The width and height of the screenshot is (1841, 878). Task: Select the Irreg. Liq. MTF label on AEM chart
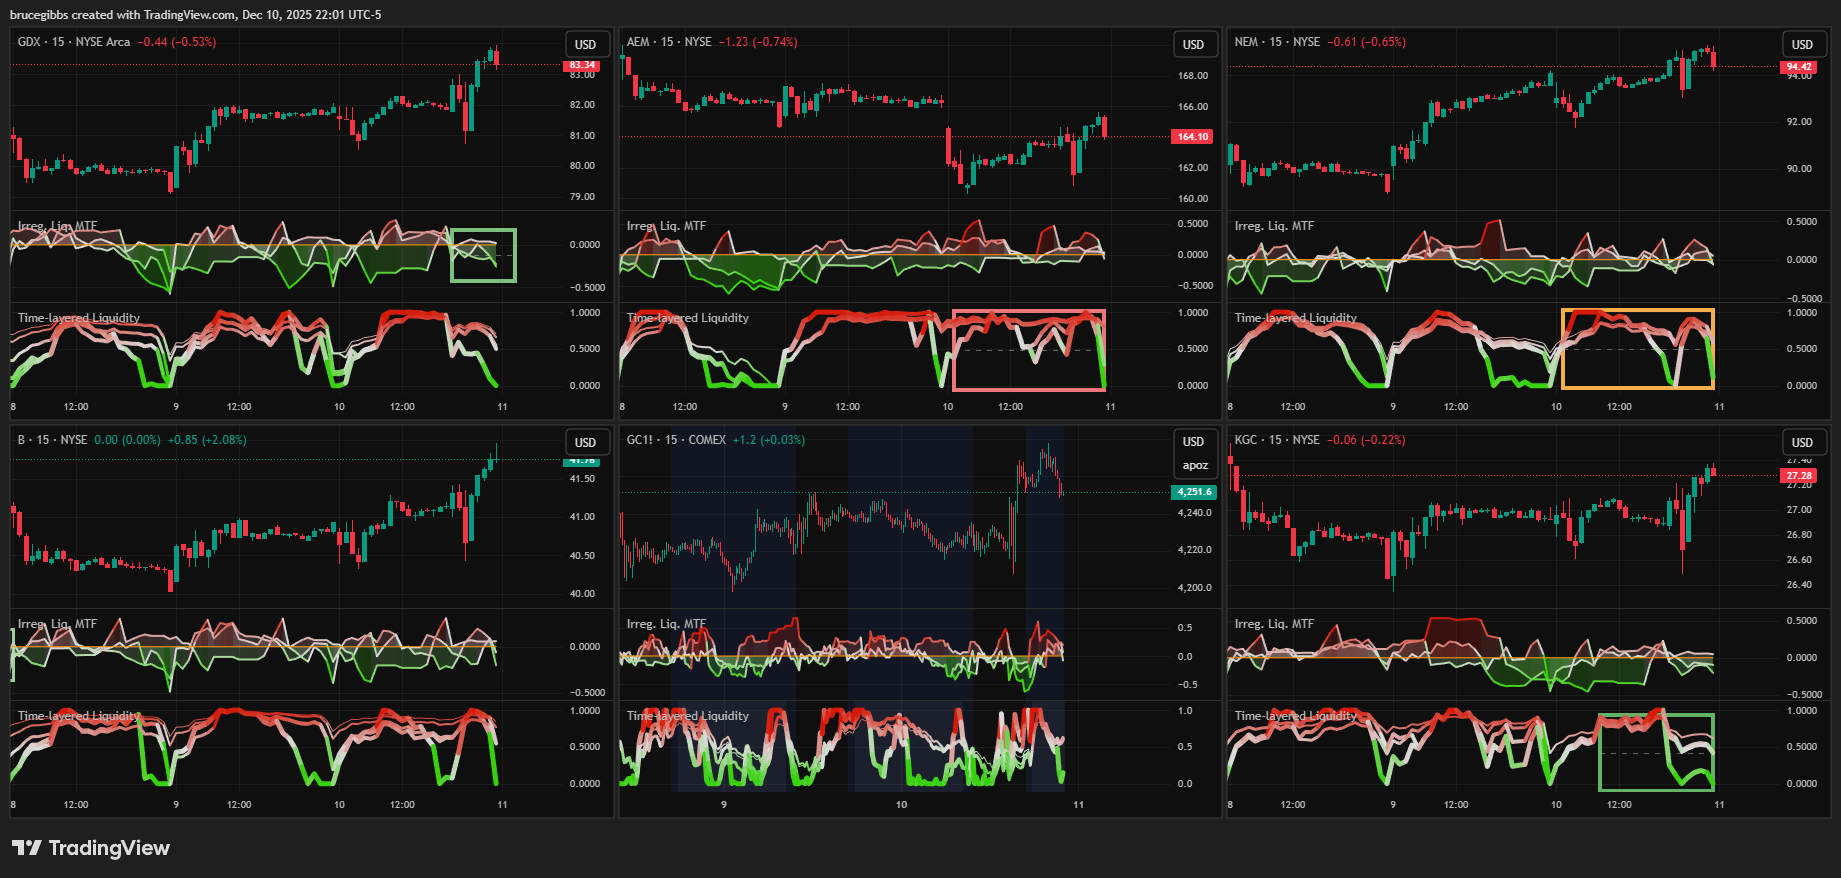tap(666, 226)
